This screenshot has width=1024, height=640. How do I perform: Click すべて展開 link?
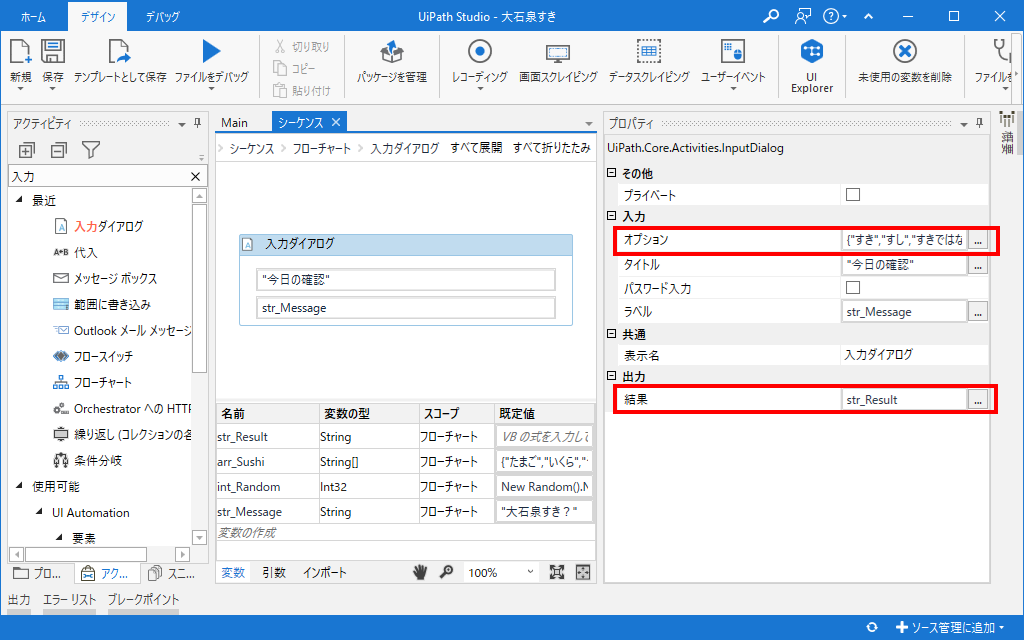(476, 148)
